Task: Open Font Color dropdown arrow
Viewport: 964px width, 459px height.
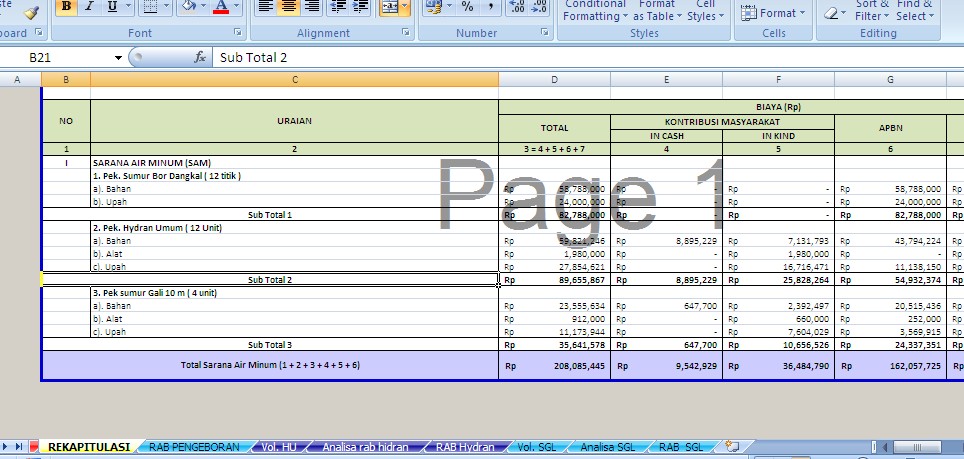Action: point(236,7)
